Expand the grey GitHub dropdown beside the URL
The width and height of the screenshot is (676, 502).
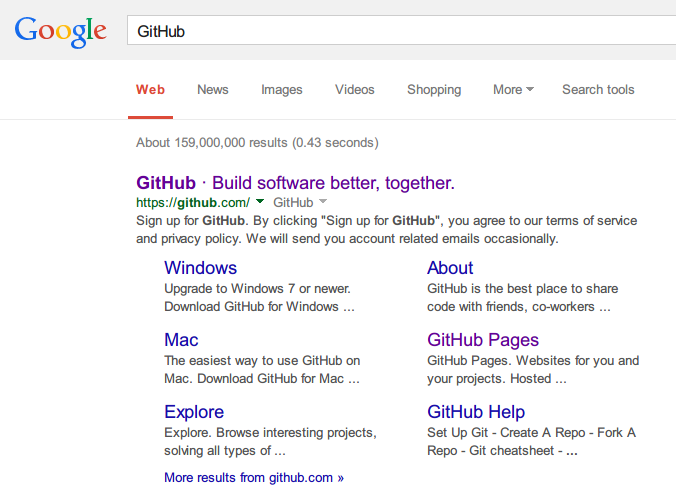[x=299, y=203]
